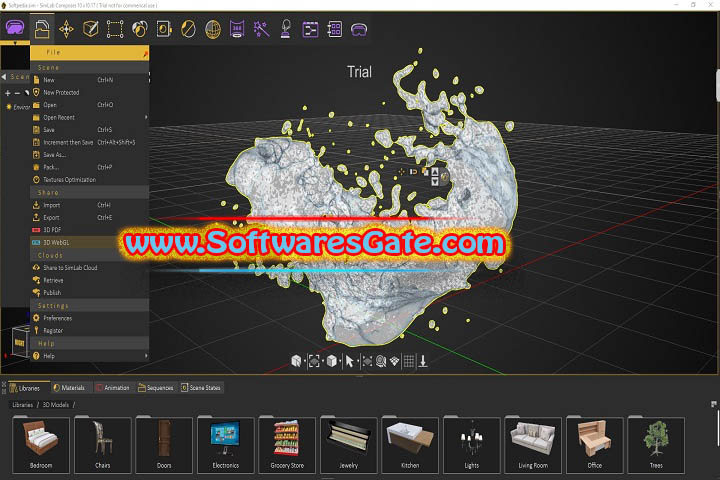
Task: Choose Import under Share
Action: coord(90,205)
